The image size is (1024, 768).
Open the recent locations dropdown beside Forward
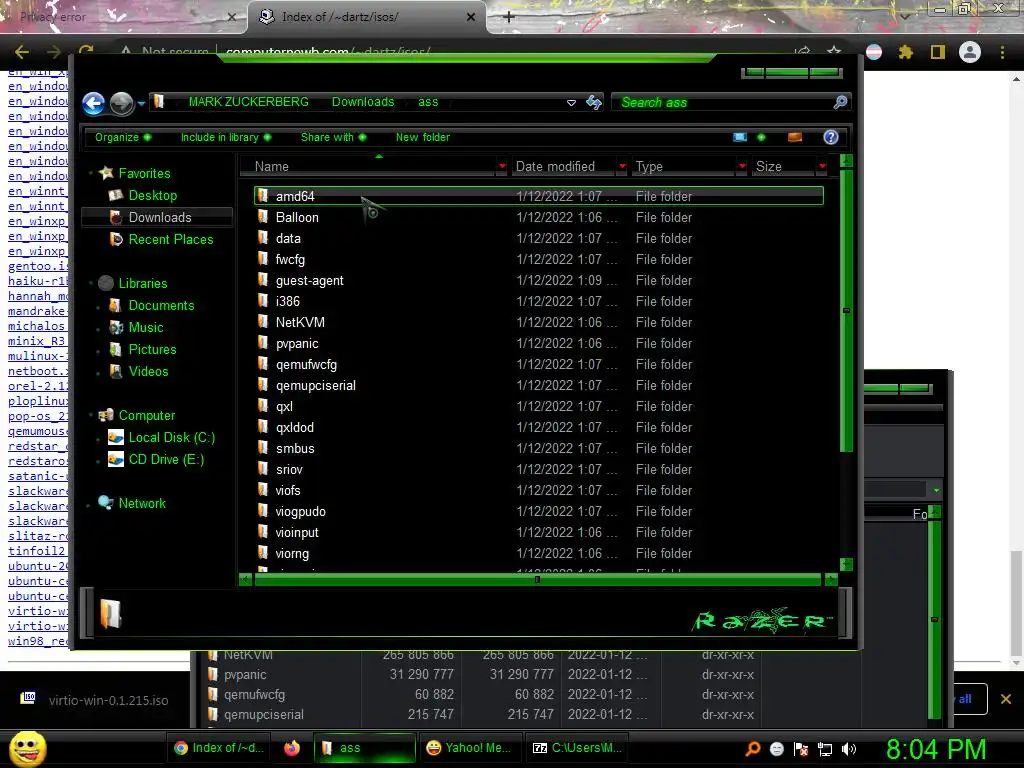(x=141, y=103)
